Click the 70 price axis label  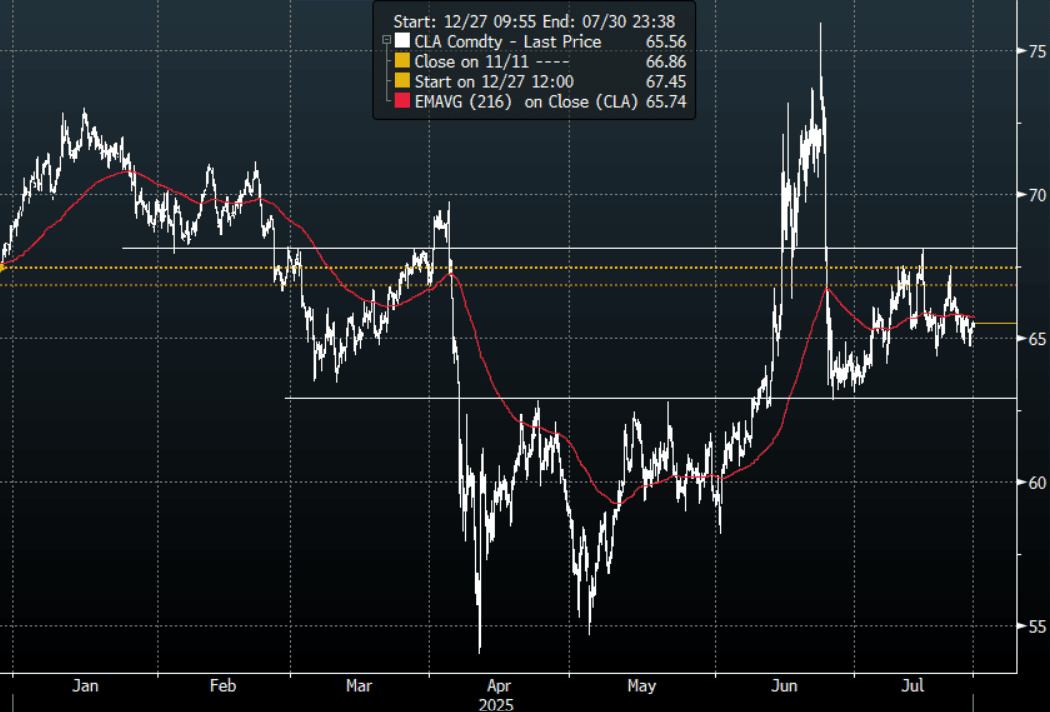1037,195
